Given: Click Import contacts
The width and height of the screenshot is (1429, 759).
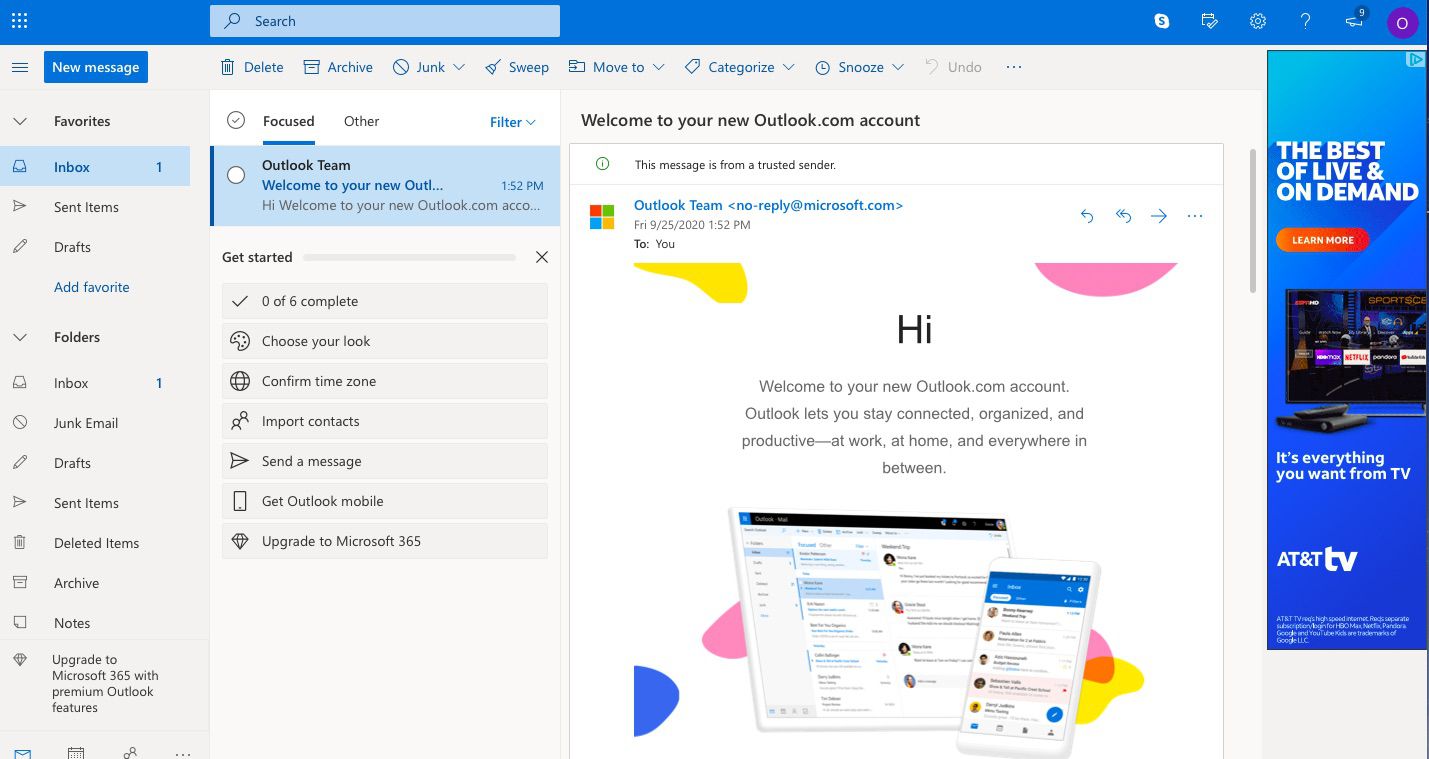Looking at the screenshot, I should click(x=385, y=421).
